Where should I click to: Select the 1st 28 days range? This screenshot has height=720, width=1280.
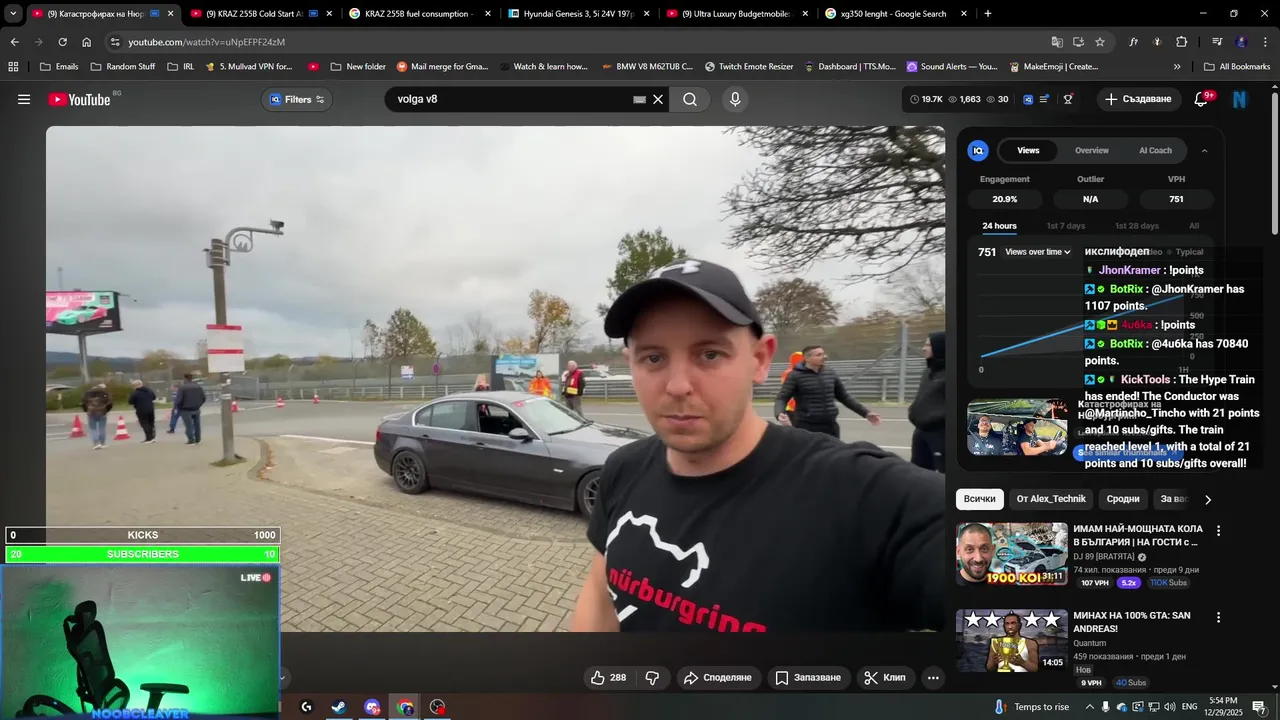pyautogui.click(x=1137, y=226)
